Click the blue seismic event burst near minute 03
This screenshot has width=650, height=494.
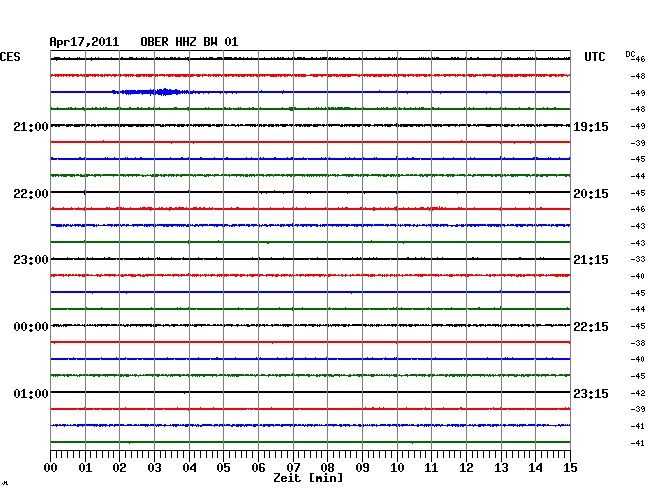(151, 92)
